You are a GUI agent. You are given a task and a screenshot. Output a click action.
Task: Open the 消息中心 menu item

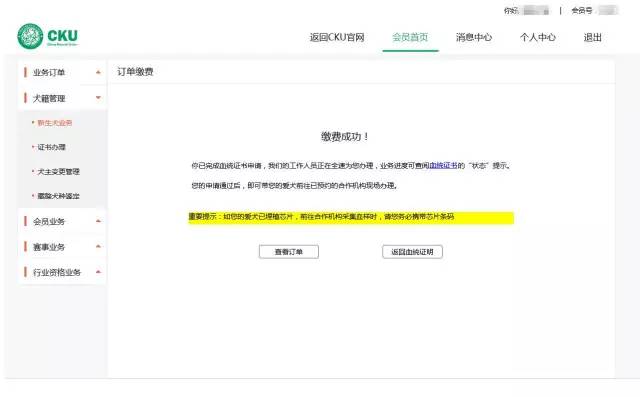click(x=474, y=38)
